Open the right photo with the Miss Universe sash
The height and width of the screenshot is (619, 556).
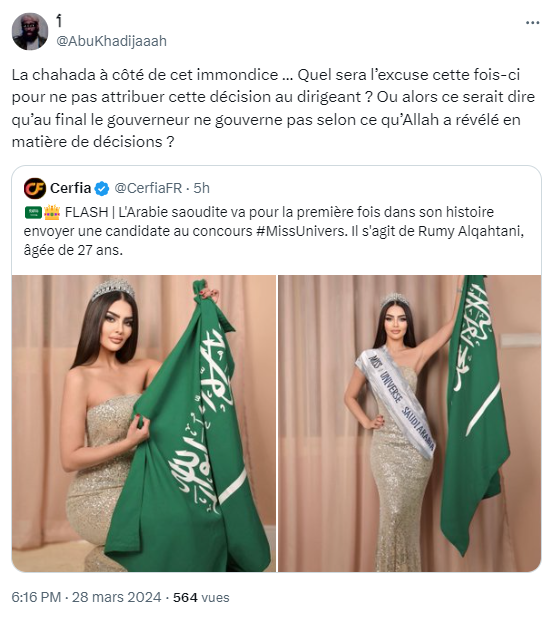point(409,423)
